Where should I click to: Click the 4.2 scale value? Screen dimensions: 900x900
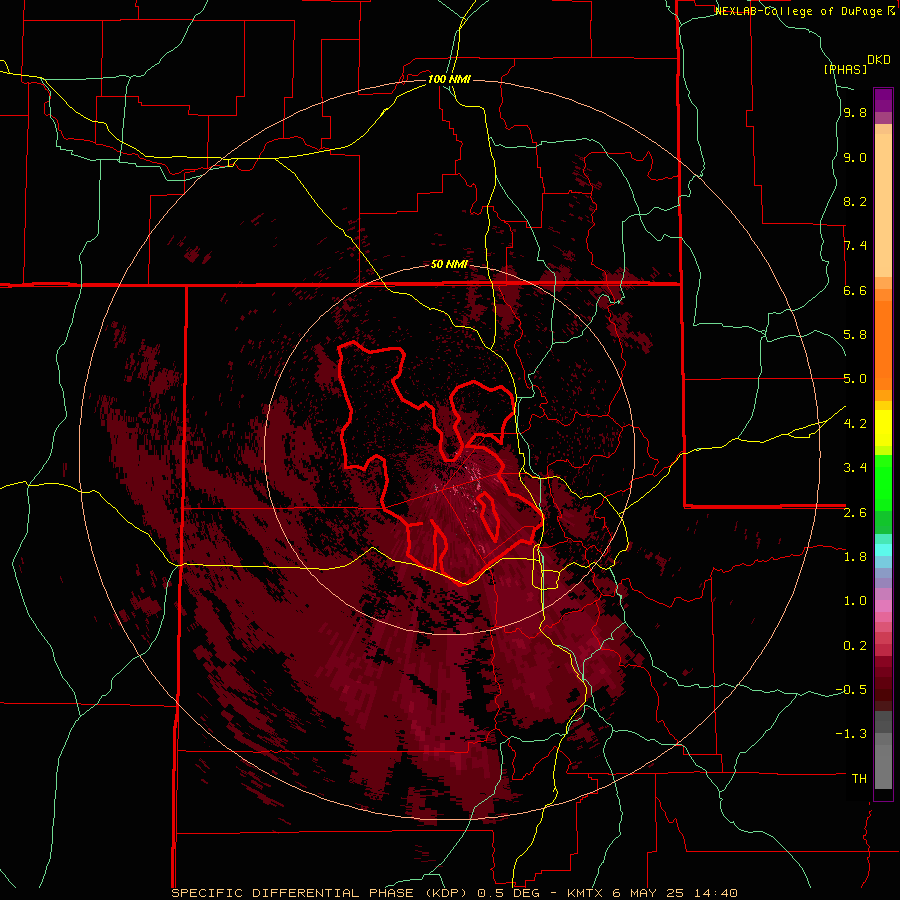click(855, 423)
